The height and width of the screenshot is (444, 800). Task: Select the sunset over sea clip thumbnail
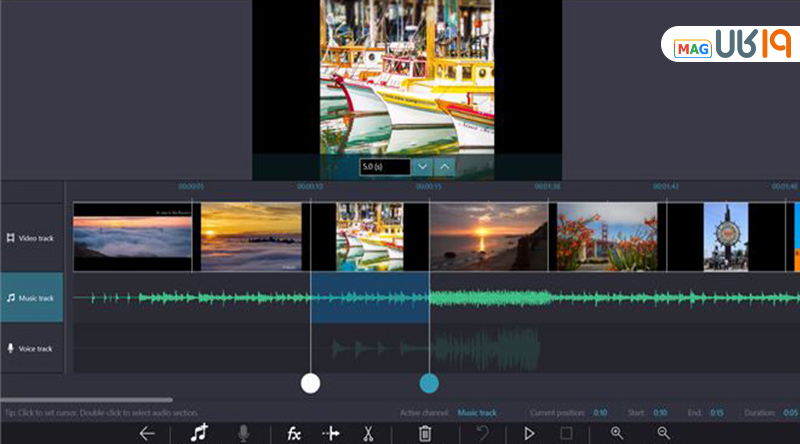[x=488, y=237]
